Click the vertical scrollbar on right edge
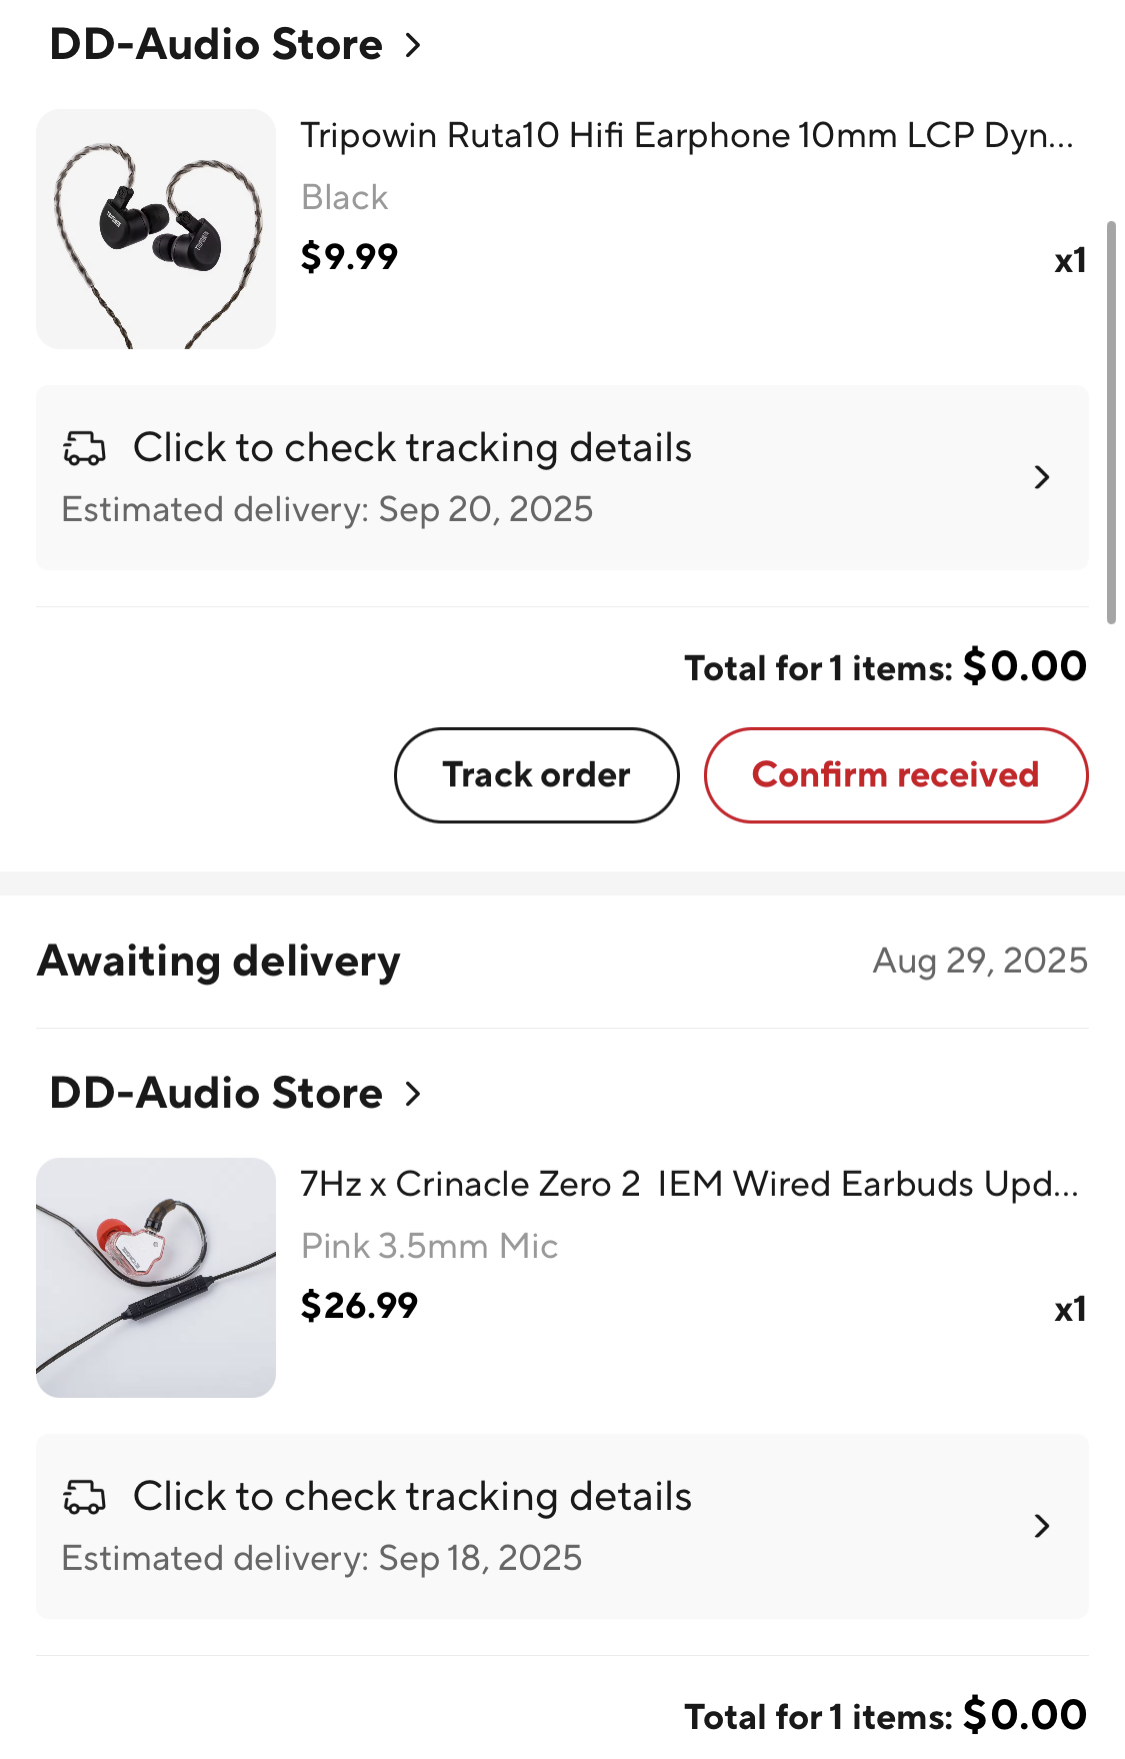 1111,420
